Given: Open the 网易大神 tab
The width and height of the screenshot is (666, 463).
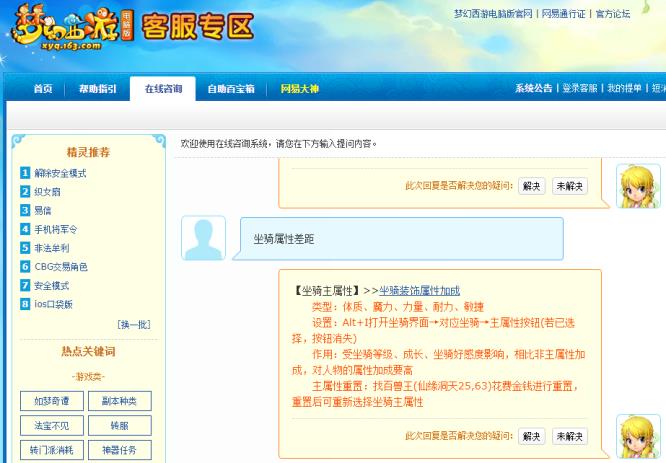Looking at the screenshot, I should pos(300,88).
